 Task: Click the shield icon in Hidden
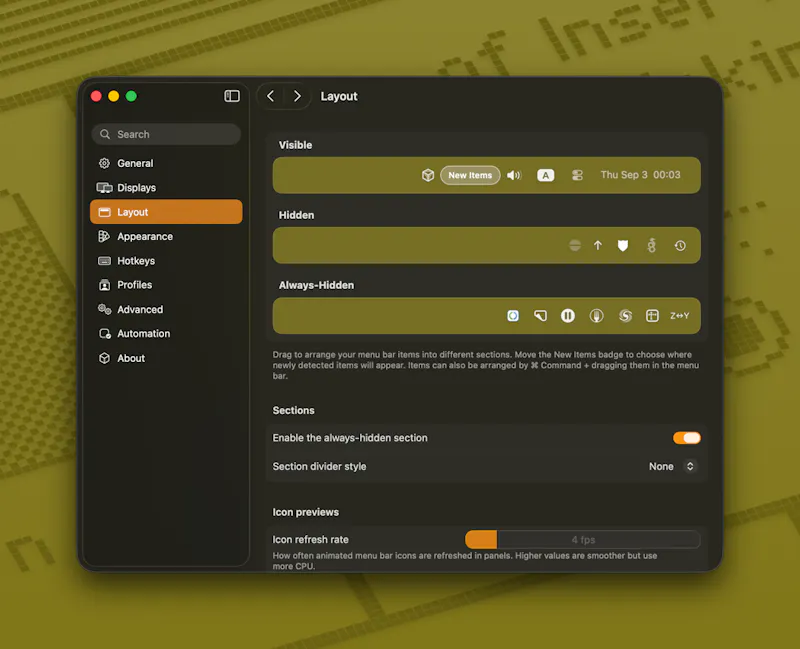click(x=623, y=245)
